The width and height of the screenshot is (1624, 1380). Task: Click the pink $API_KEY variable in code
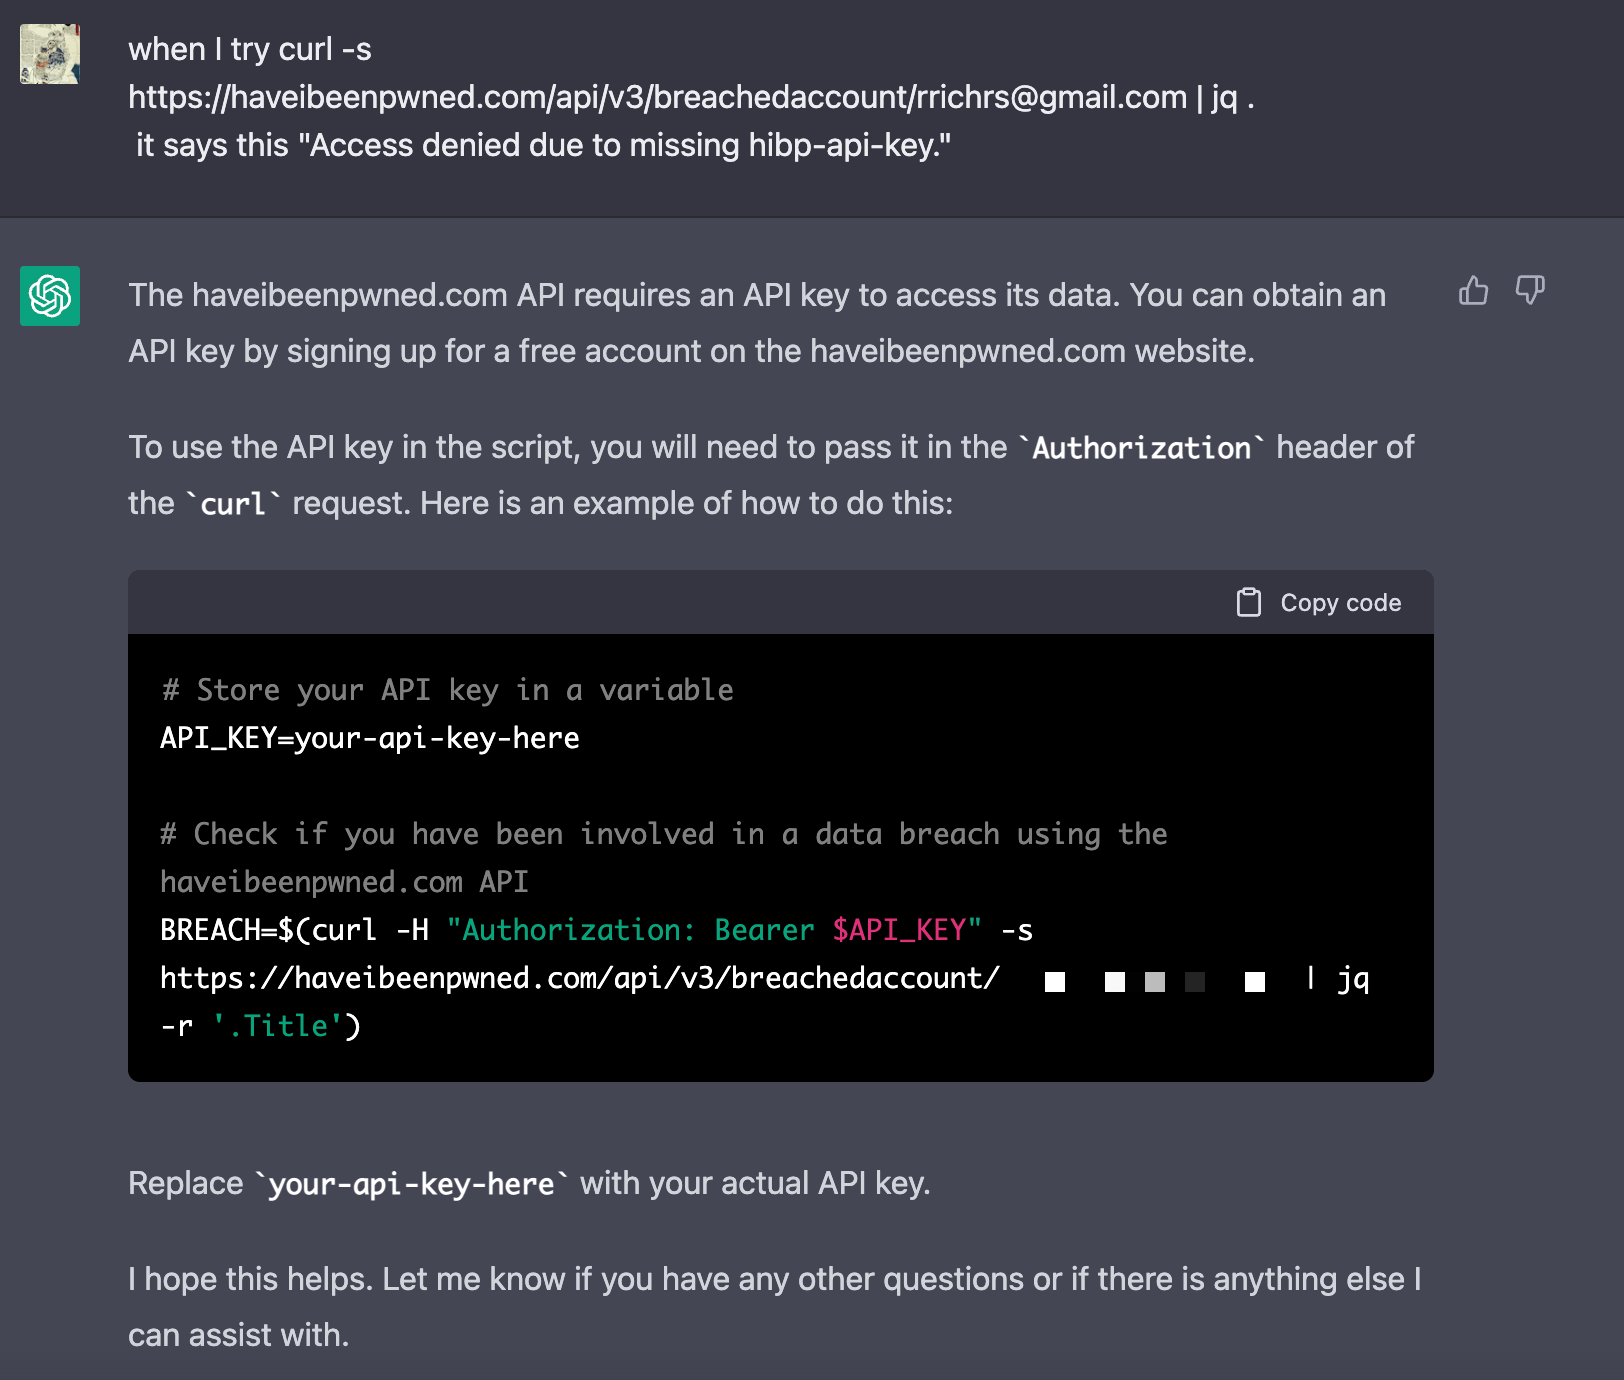pyautogui.click(x=898, y=930)
